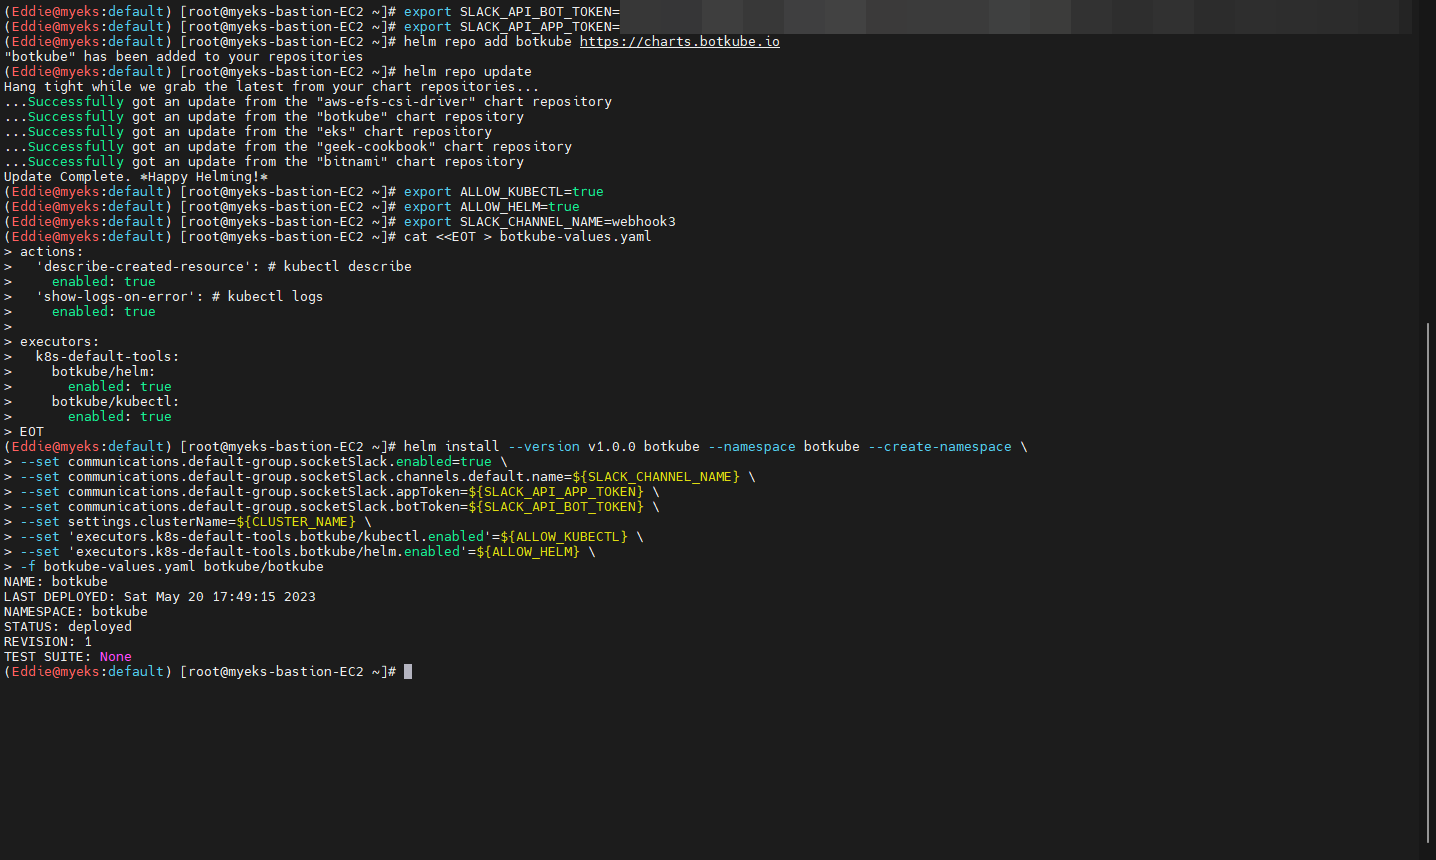Click the "${SLACK_API_APP_TOKEN}" variable
Screen dimensions: 1436x860
[x=556, y=492]
